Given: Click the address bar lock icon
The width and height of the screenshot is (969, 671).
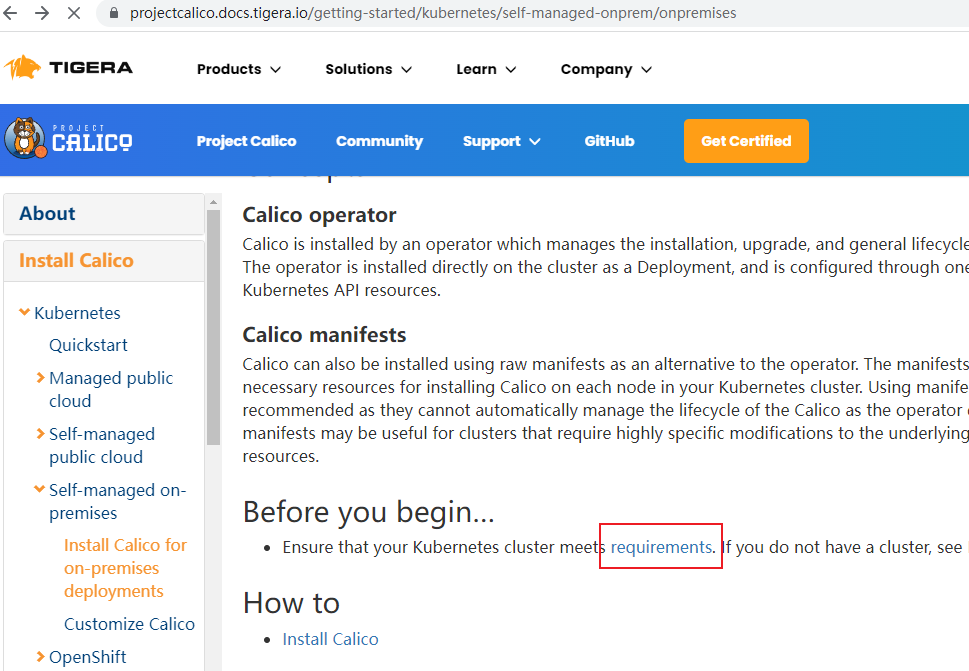Looking at the screenshot, I should 113,14.
